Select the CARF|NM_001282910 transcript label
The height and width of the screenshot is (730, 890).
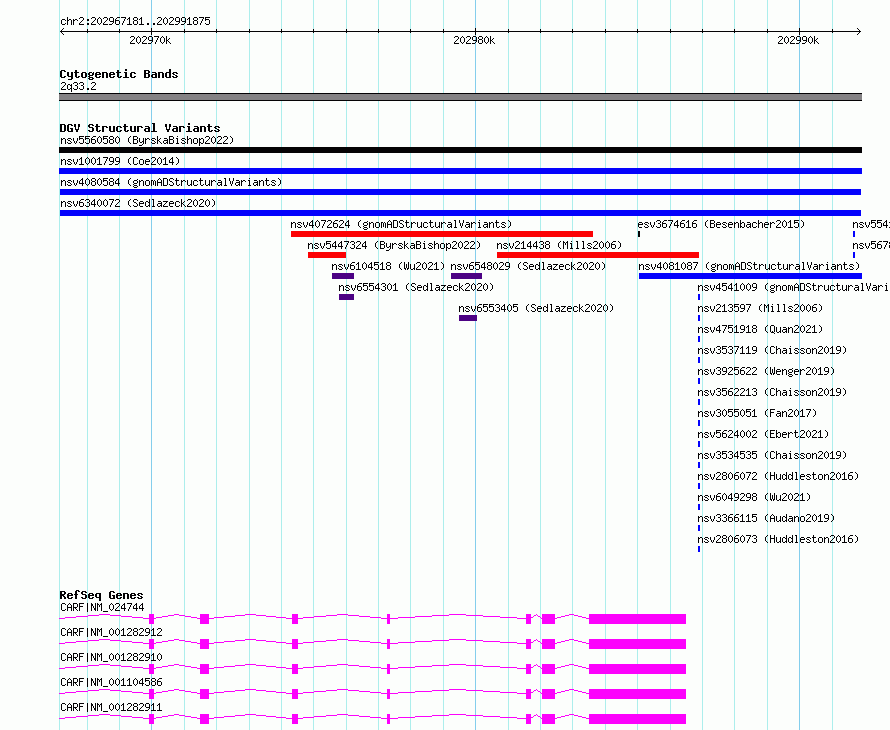(x=111, y=657)
